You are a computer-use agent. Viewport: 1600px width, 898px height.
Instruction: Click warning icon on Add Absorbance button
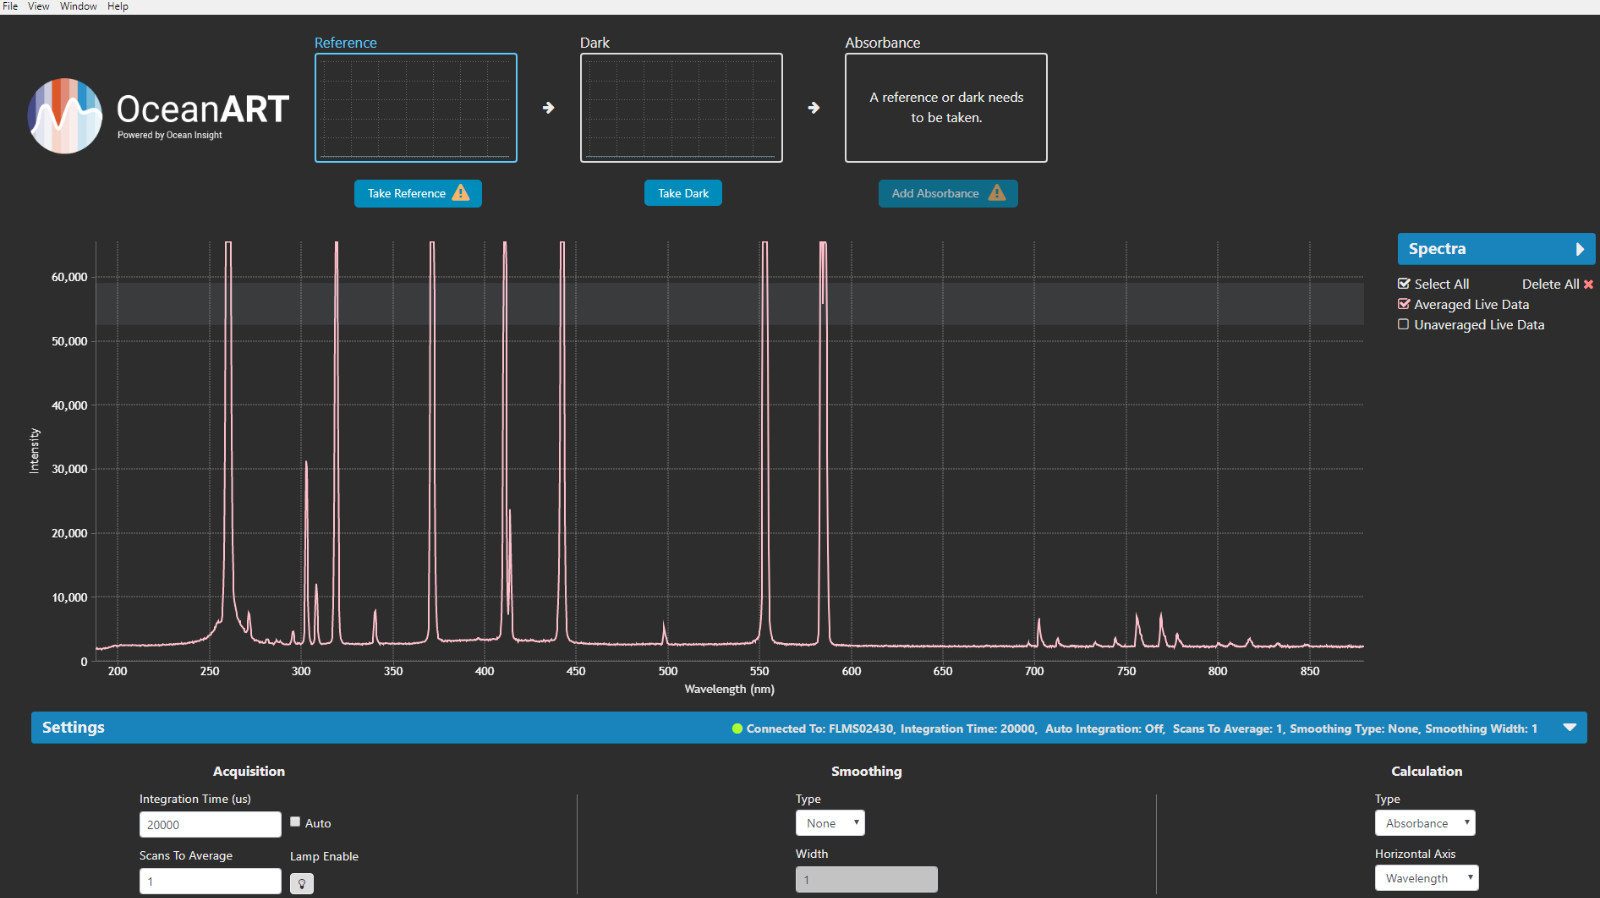pyautogui.click(x=997, y=193)
